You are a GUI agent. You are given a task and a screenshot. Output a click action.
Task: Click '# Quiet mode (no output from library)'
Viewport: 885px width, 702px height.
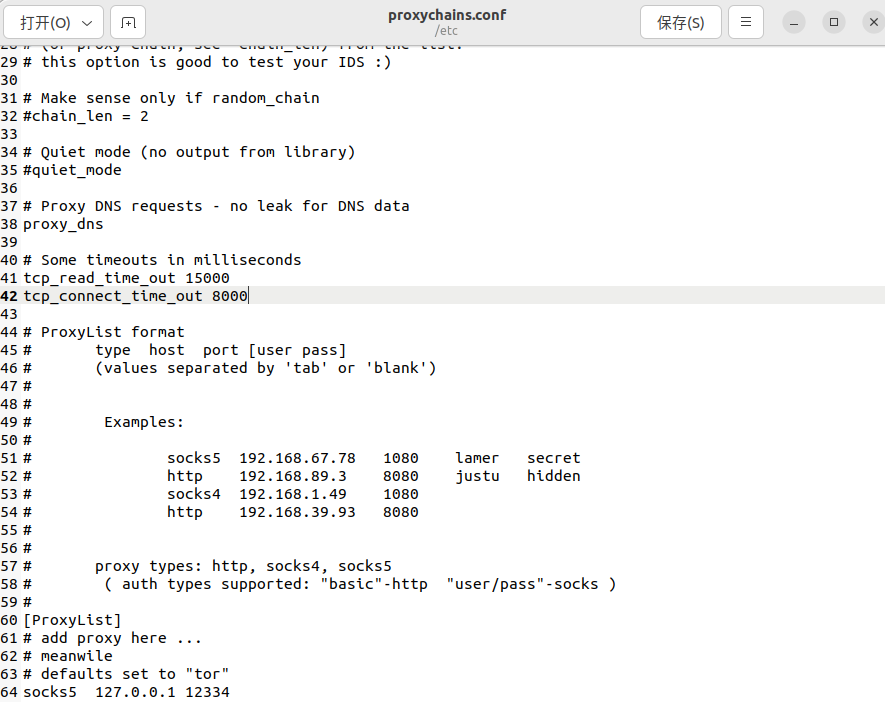click(189, 152)
